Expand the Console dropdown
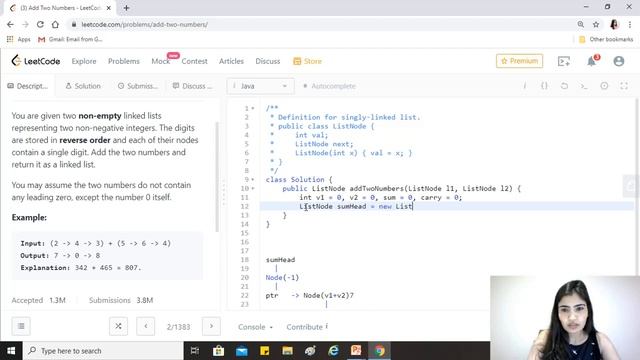The image size is (640, 360). [256, 327]
